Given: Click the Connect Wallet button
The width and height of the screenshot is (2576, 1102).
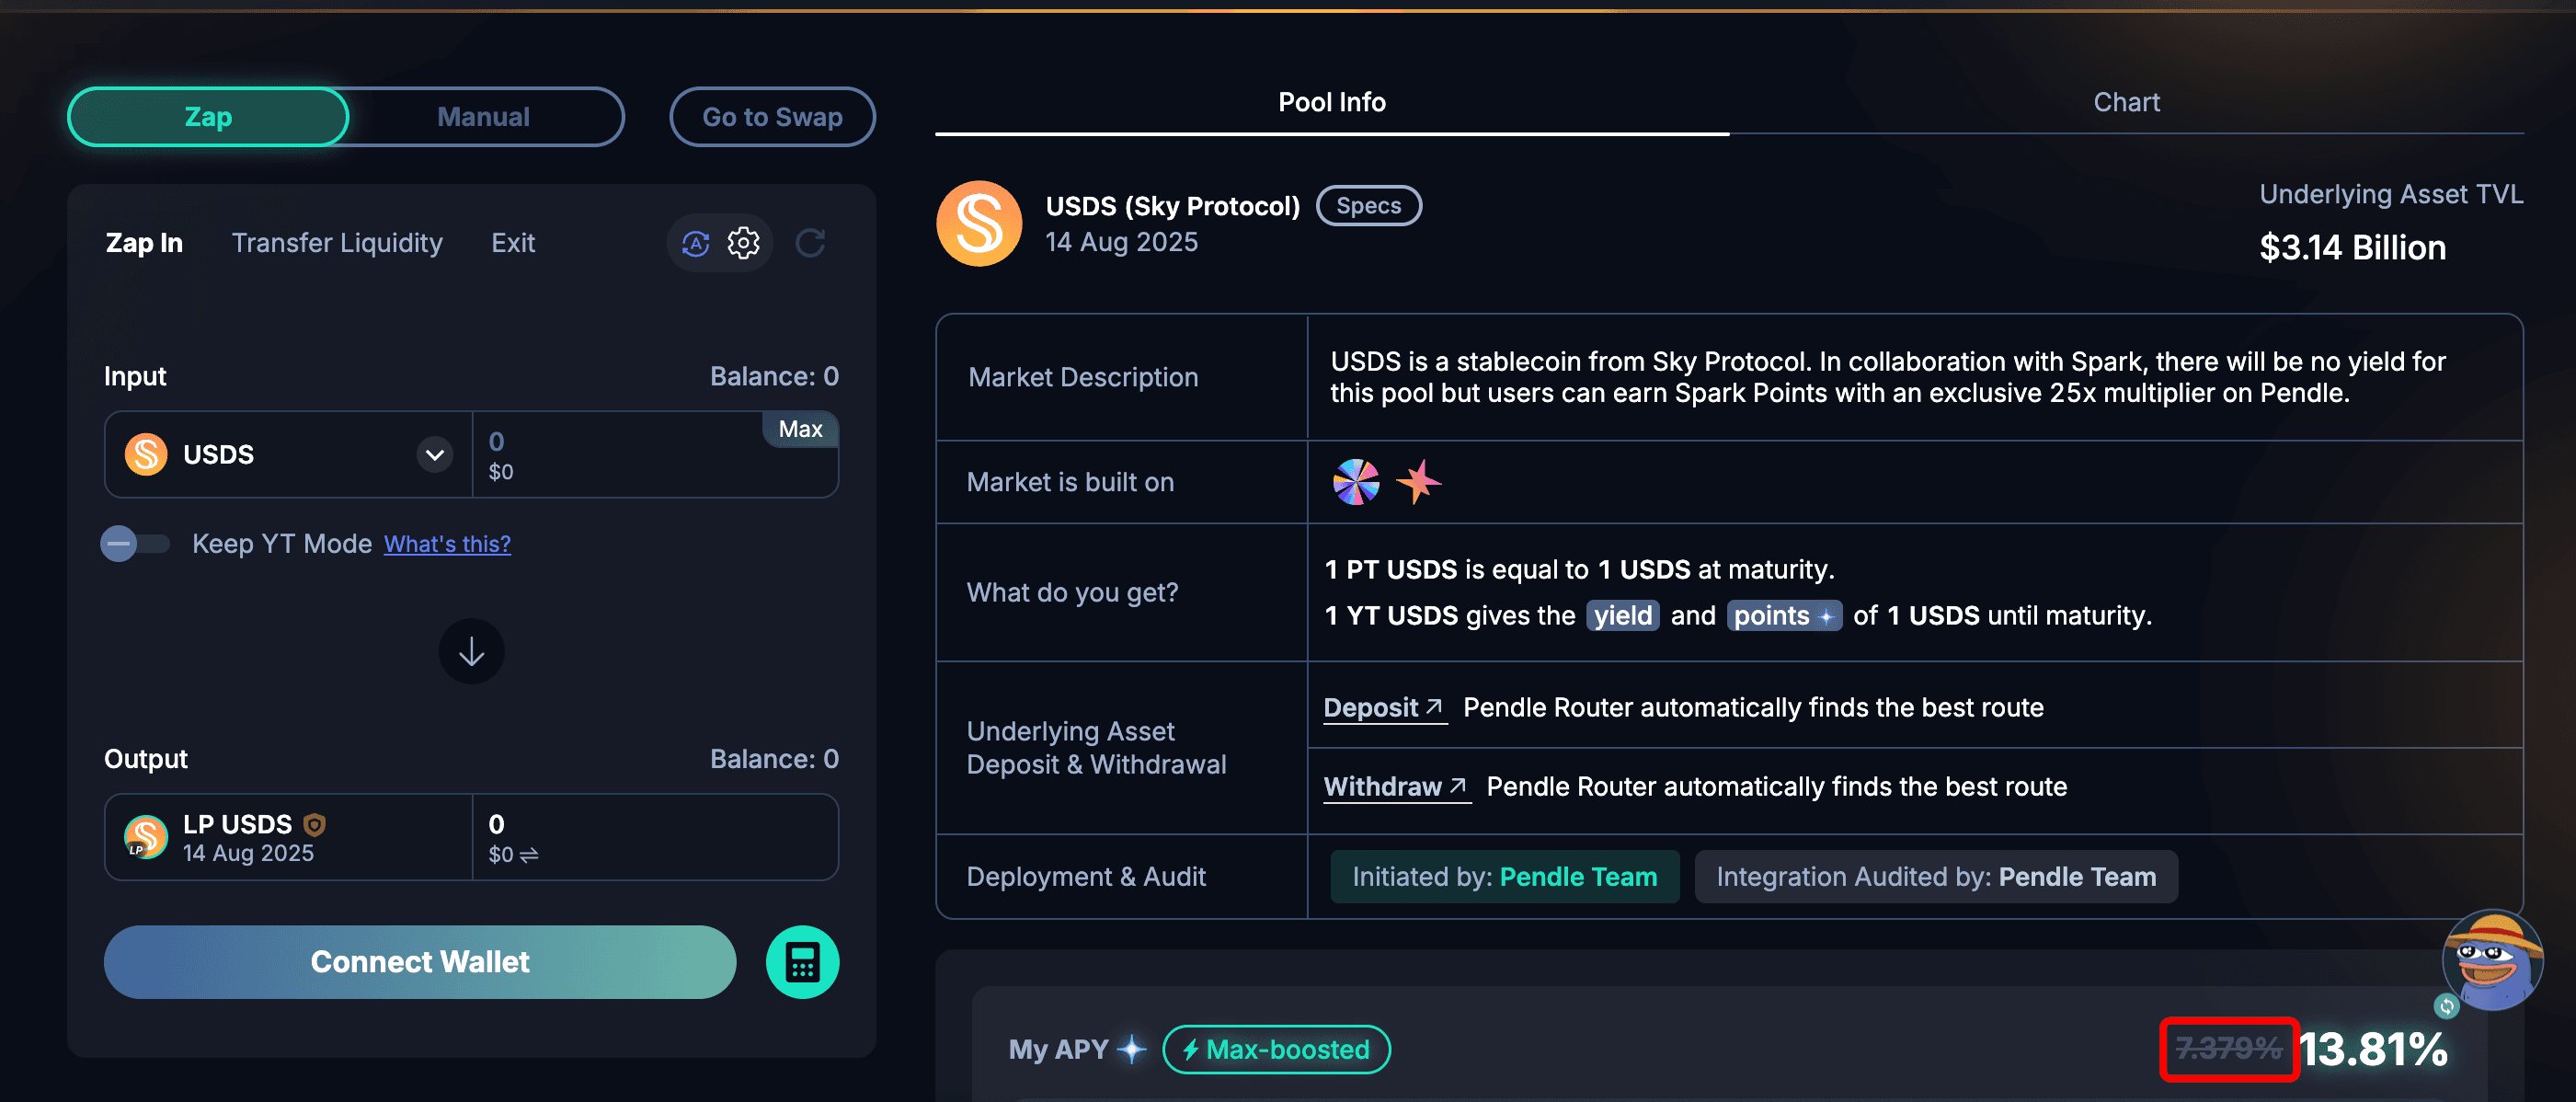Looking at the screenshot, I should pos(420,962).
